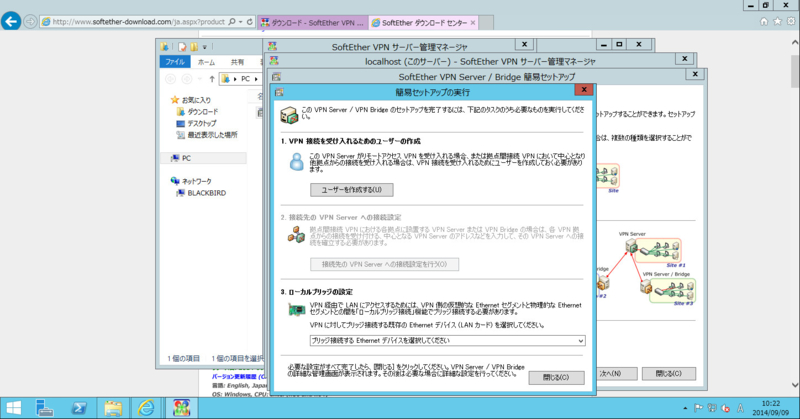Click the browser forward arrow button
Viewport: 800px width, 419px height.
[31, 22]
